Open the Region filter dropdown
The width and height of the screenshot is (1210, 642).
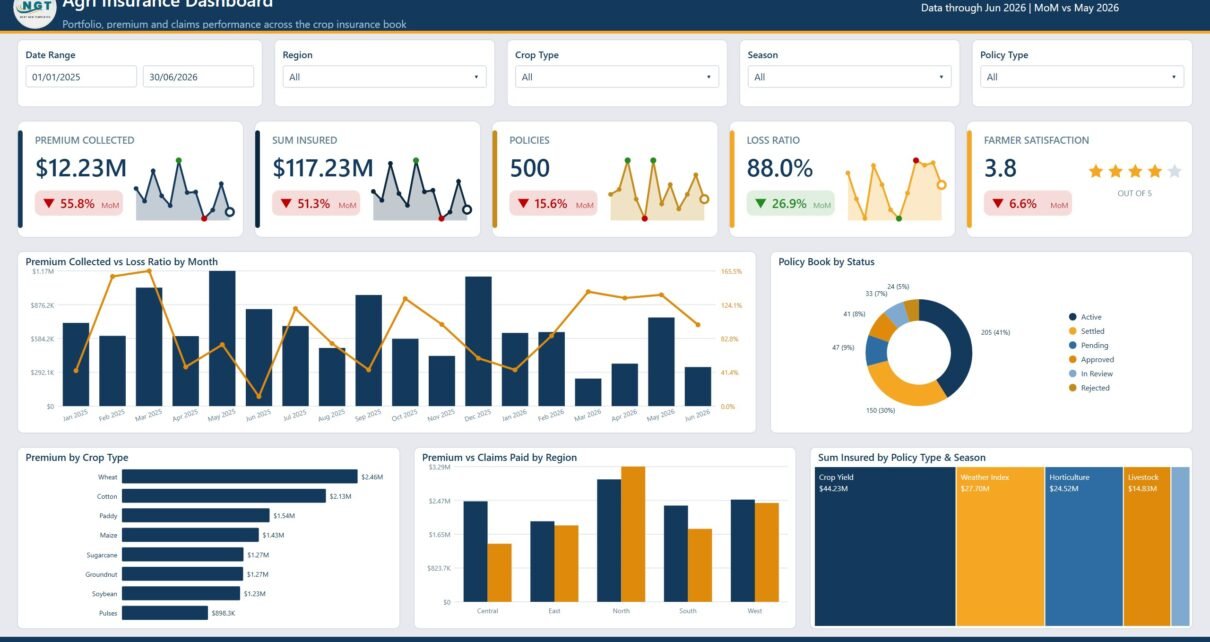click(x=384, y=77)
